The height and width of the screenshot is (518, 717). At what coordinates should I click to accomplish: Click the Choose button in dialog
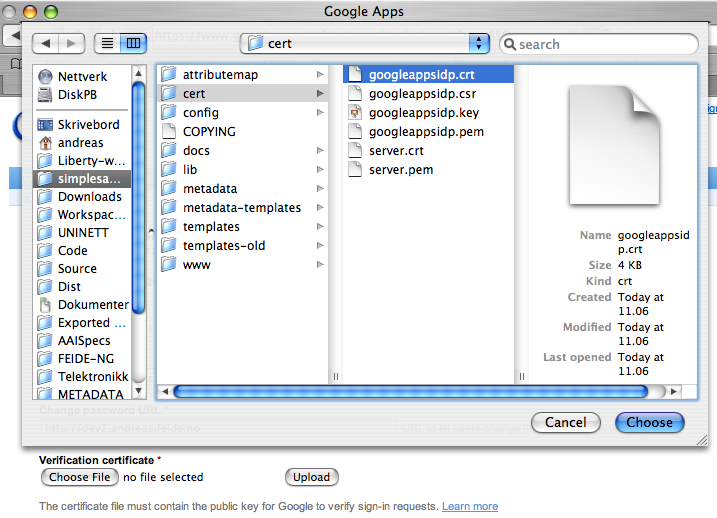click(x=649, y=423)
